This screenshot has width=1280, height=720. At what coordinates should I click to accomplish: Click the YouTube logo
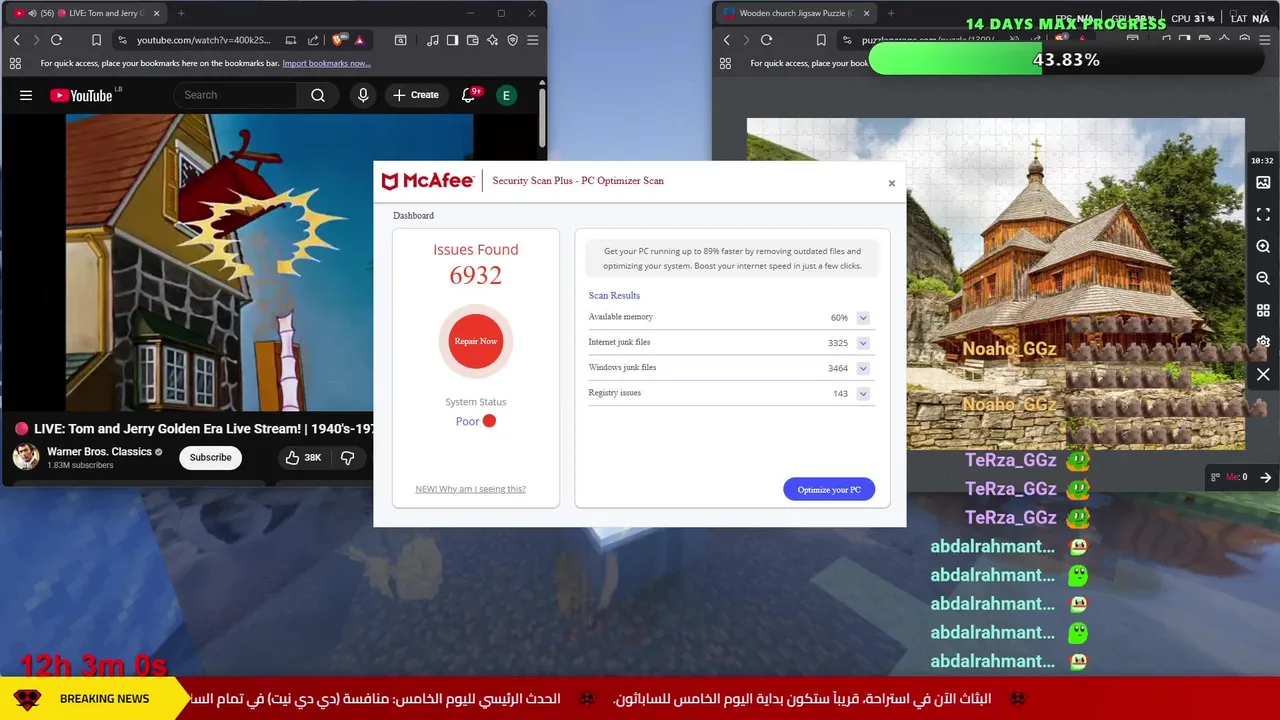81,95
